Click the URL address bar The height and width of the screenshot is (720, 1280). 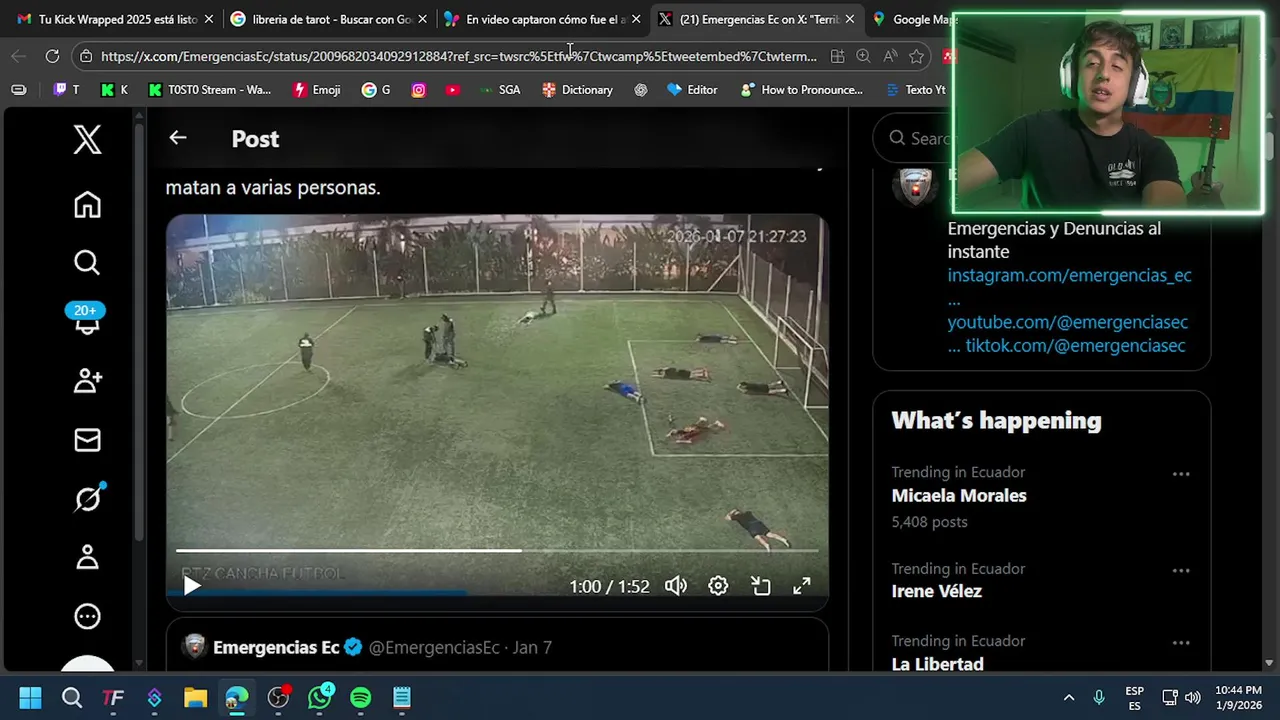click(x=459, y=56)
